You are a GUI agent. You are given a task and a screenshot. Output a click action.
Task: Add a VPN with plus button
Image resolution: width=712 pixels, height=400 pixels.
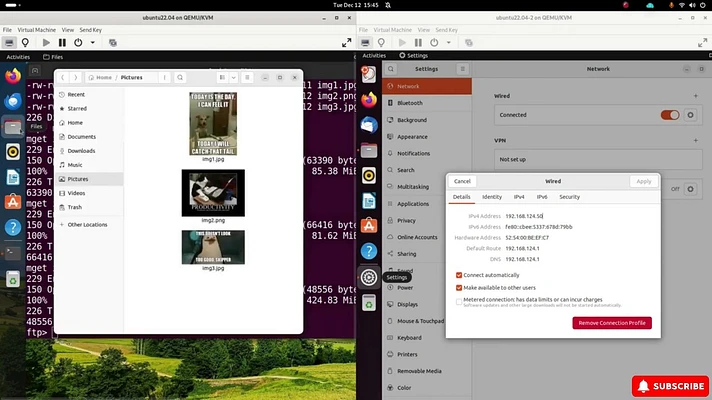tap(696, 140)
